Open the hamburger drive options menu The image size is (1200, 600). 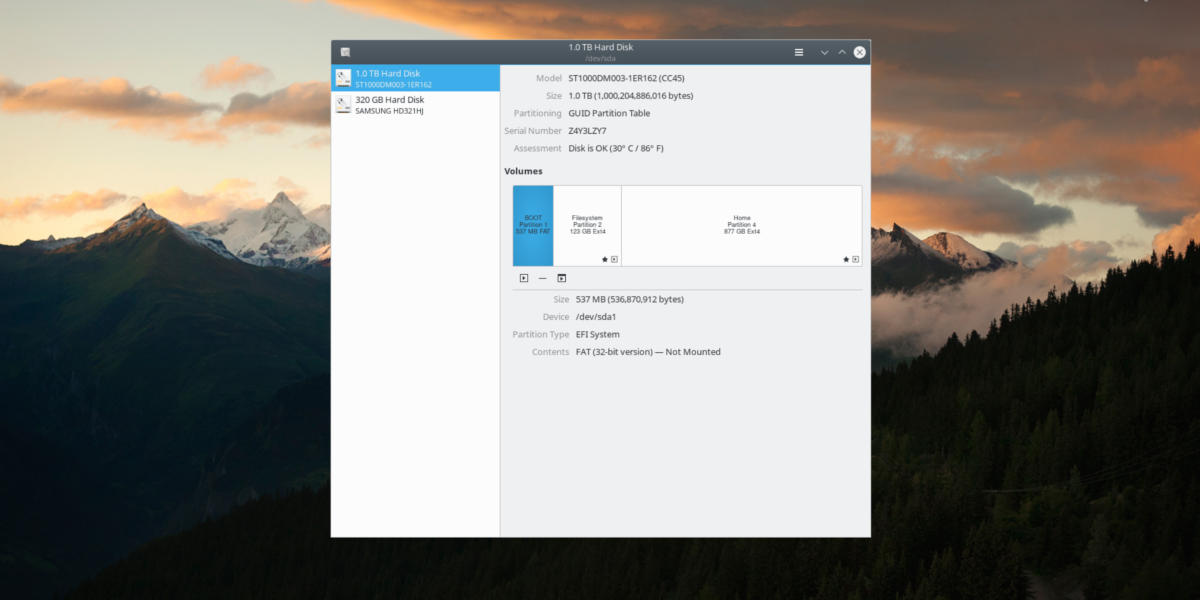798,52
